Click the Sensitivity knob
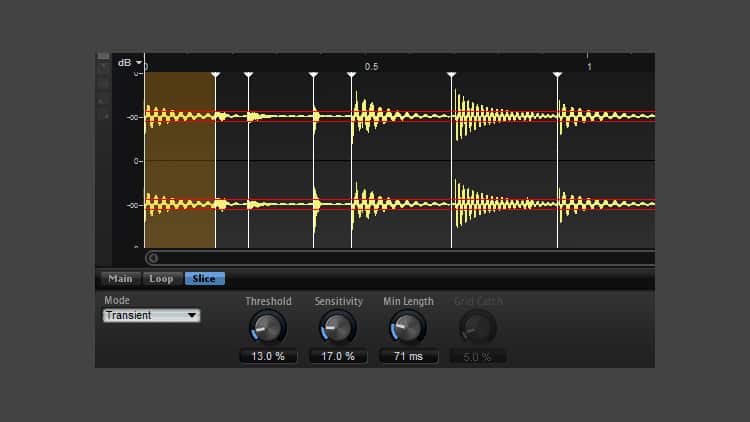The width and height of the screenshot is (750, 422). pyautogui.click(x=338, y=328)
